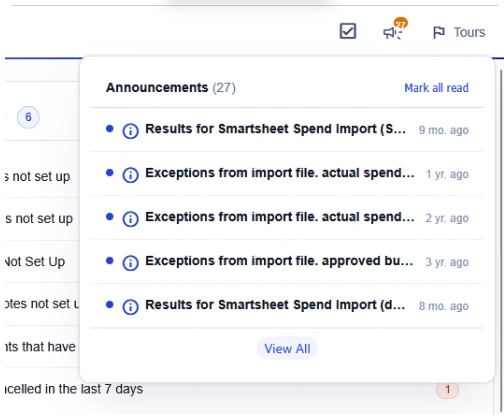Click unread dot on the 3 yr. ago announcement
This screenshot has height=419, width=504.
point(110,261)
